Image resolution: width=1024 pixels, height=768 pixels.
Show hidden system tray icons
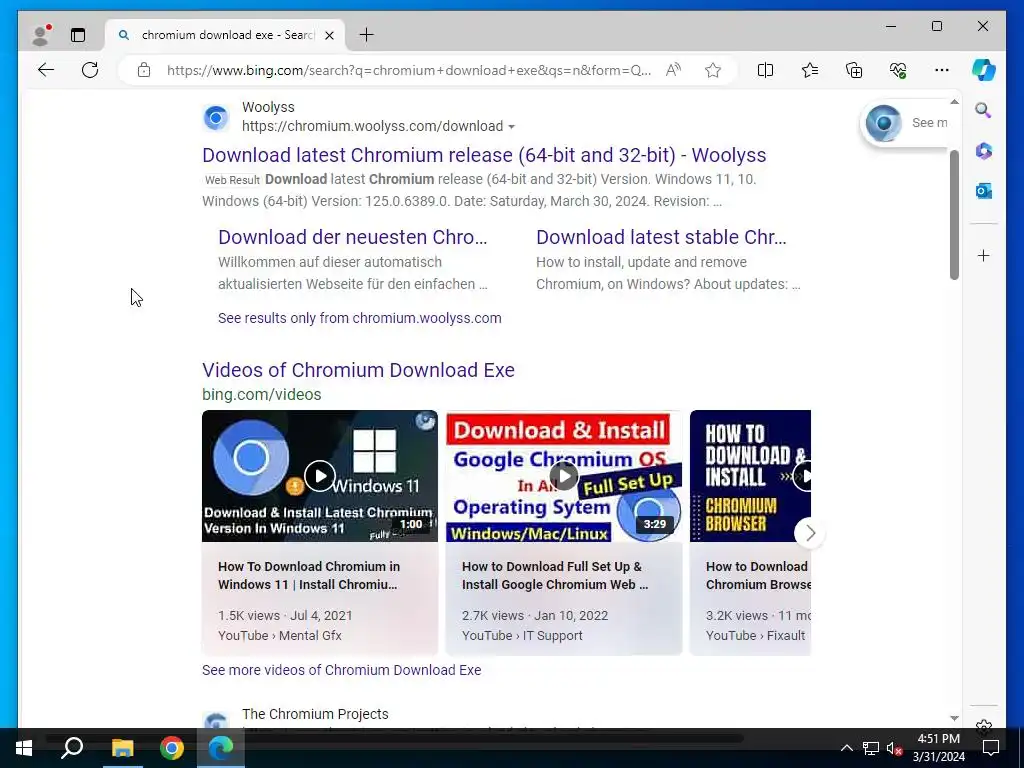click(846, 748)
